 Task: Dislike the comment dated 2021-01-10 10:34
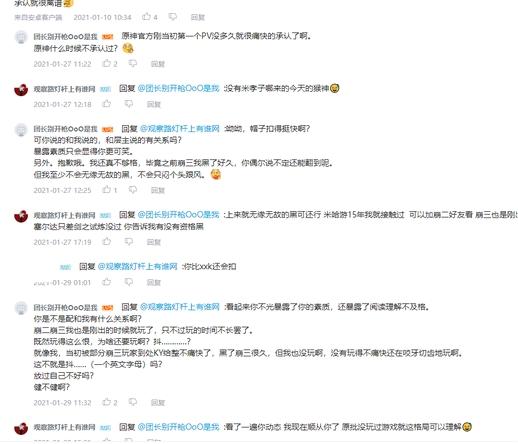[x=173, y=17]
